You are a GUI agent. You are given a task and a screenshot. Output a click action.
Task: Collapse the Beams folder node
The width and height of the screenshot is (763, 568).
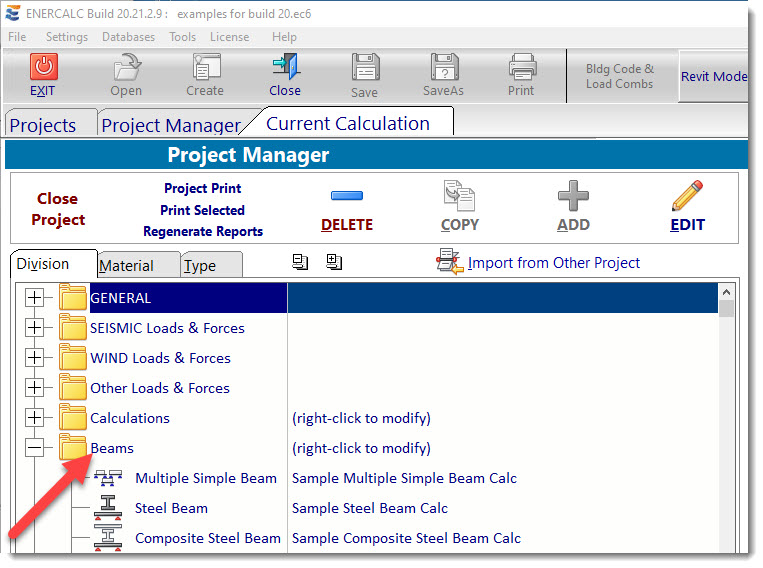tap(35, 448)
